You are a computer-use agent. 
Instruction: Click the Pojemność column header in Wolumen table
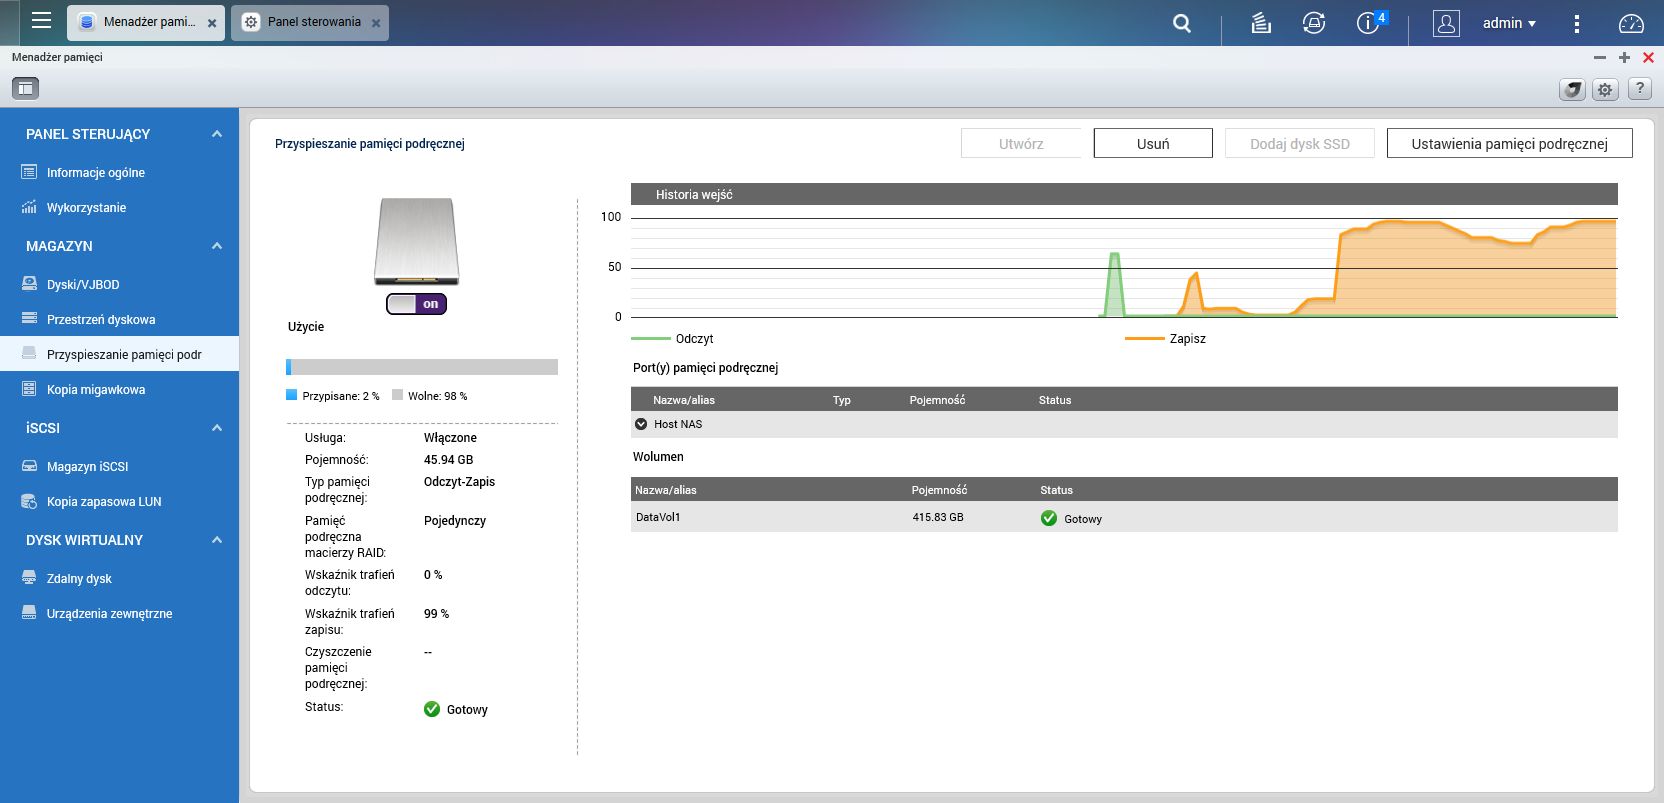click(x=939, y=490)
